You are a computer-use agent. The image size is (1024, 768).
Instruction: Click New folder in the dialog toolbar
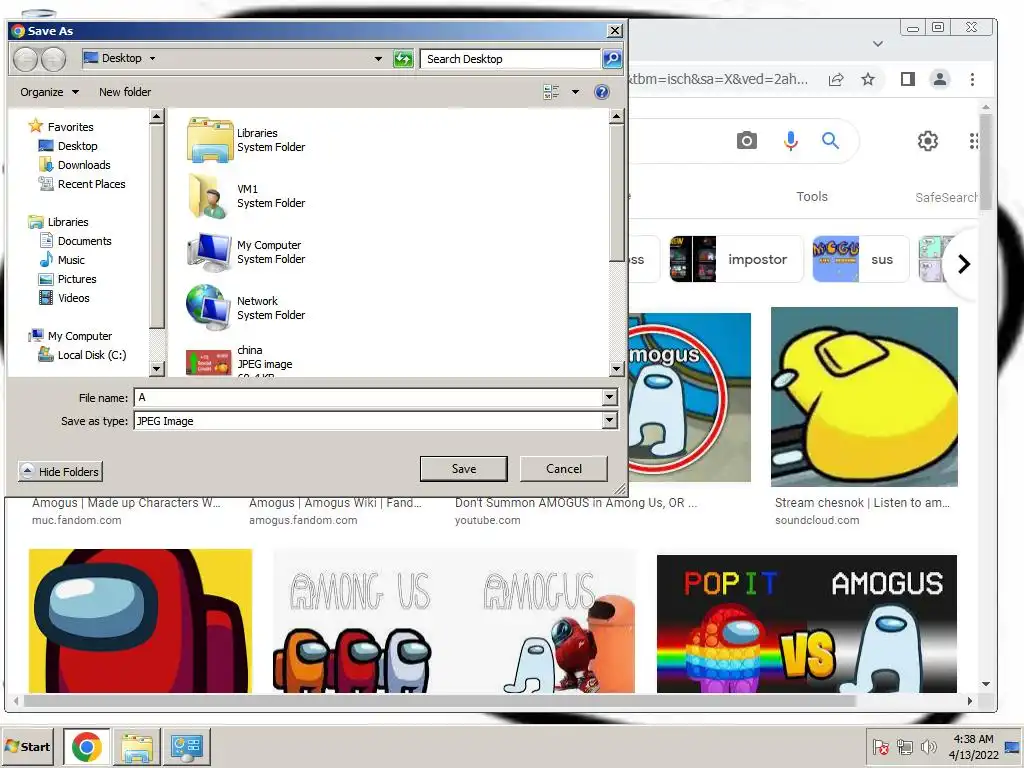(x=125, y=92)
